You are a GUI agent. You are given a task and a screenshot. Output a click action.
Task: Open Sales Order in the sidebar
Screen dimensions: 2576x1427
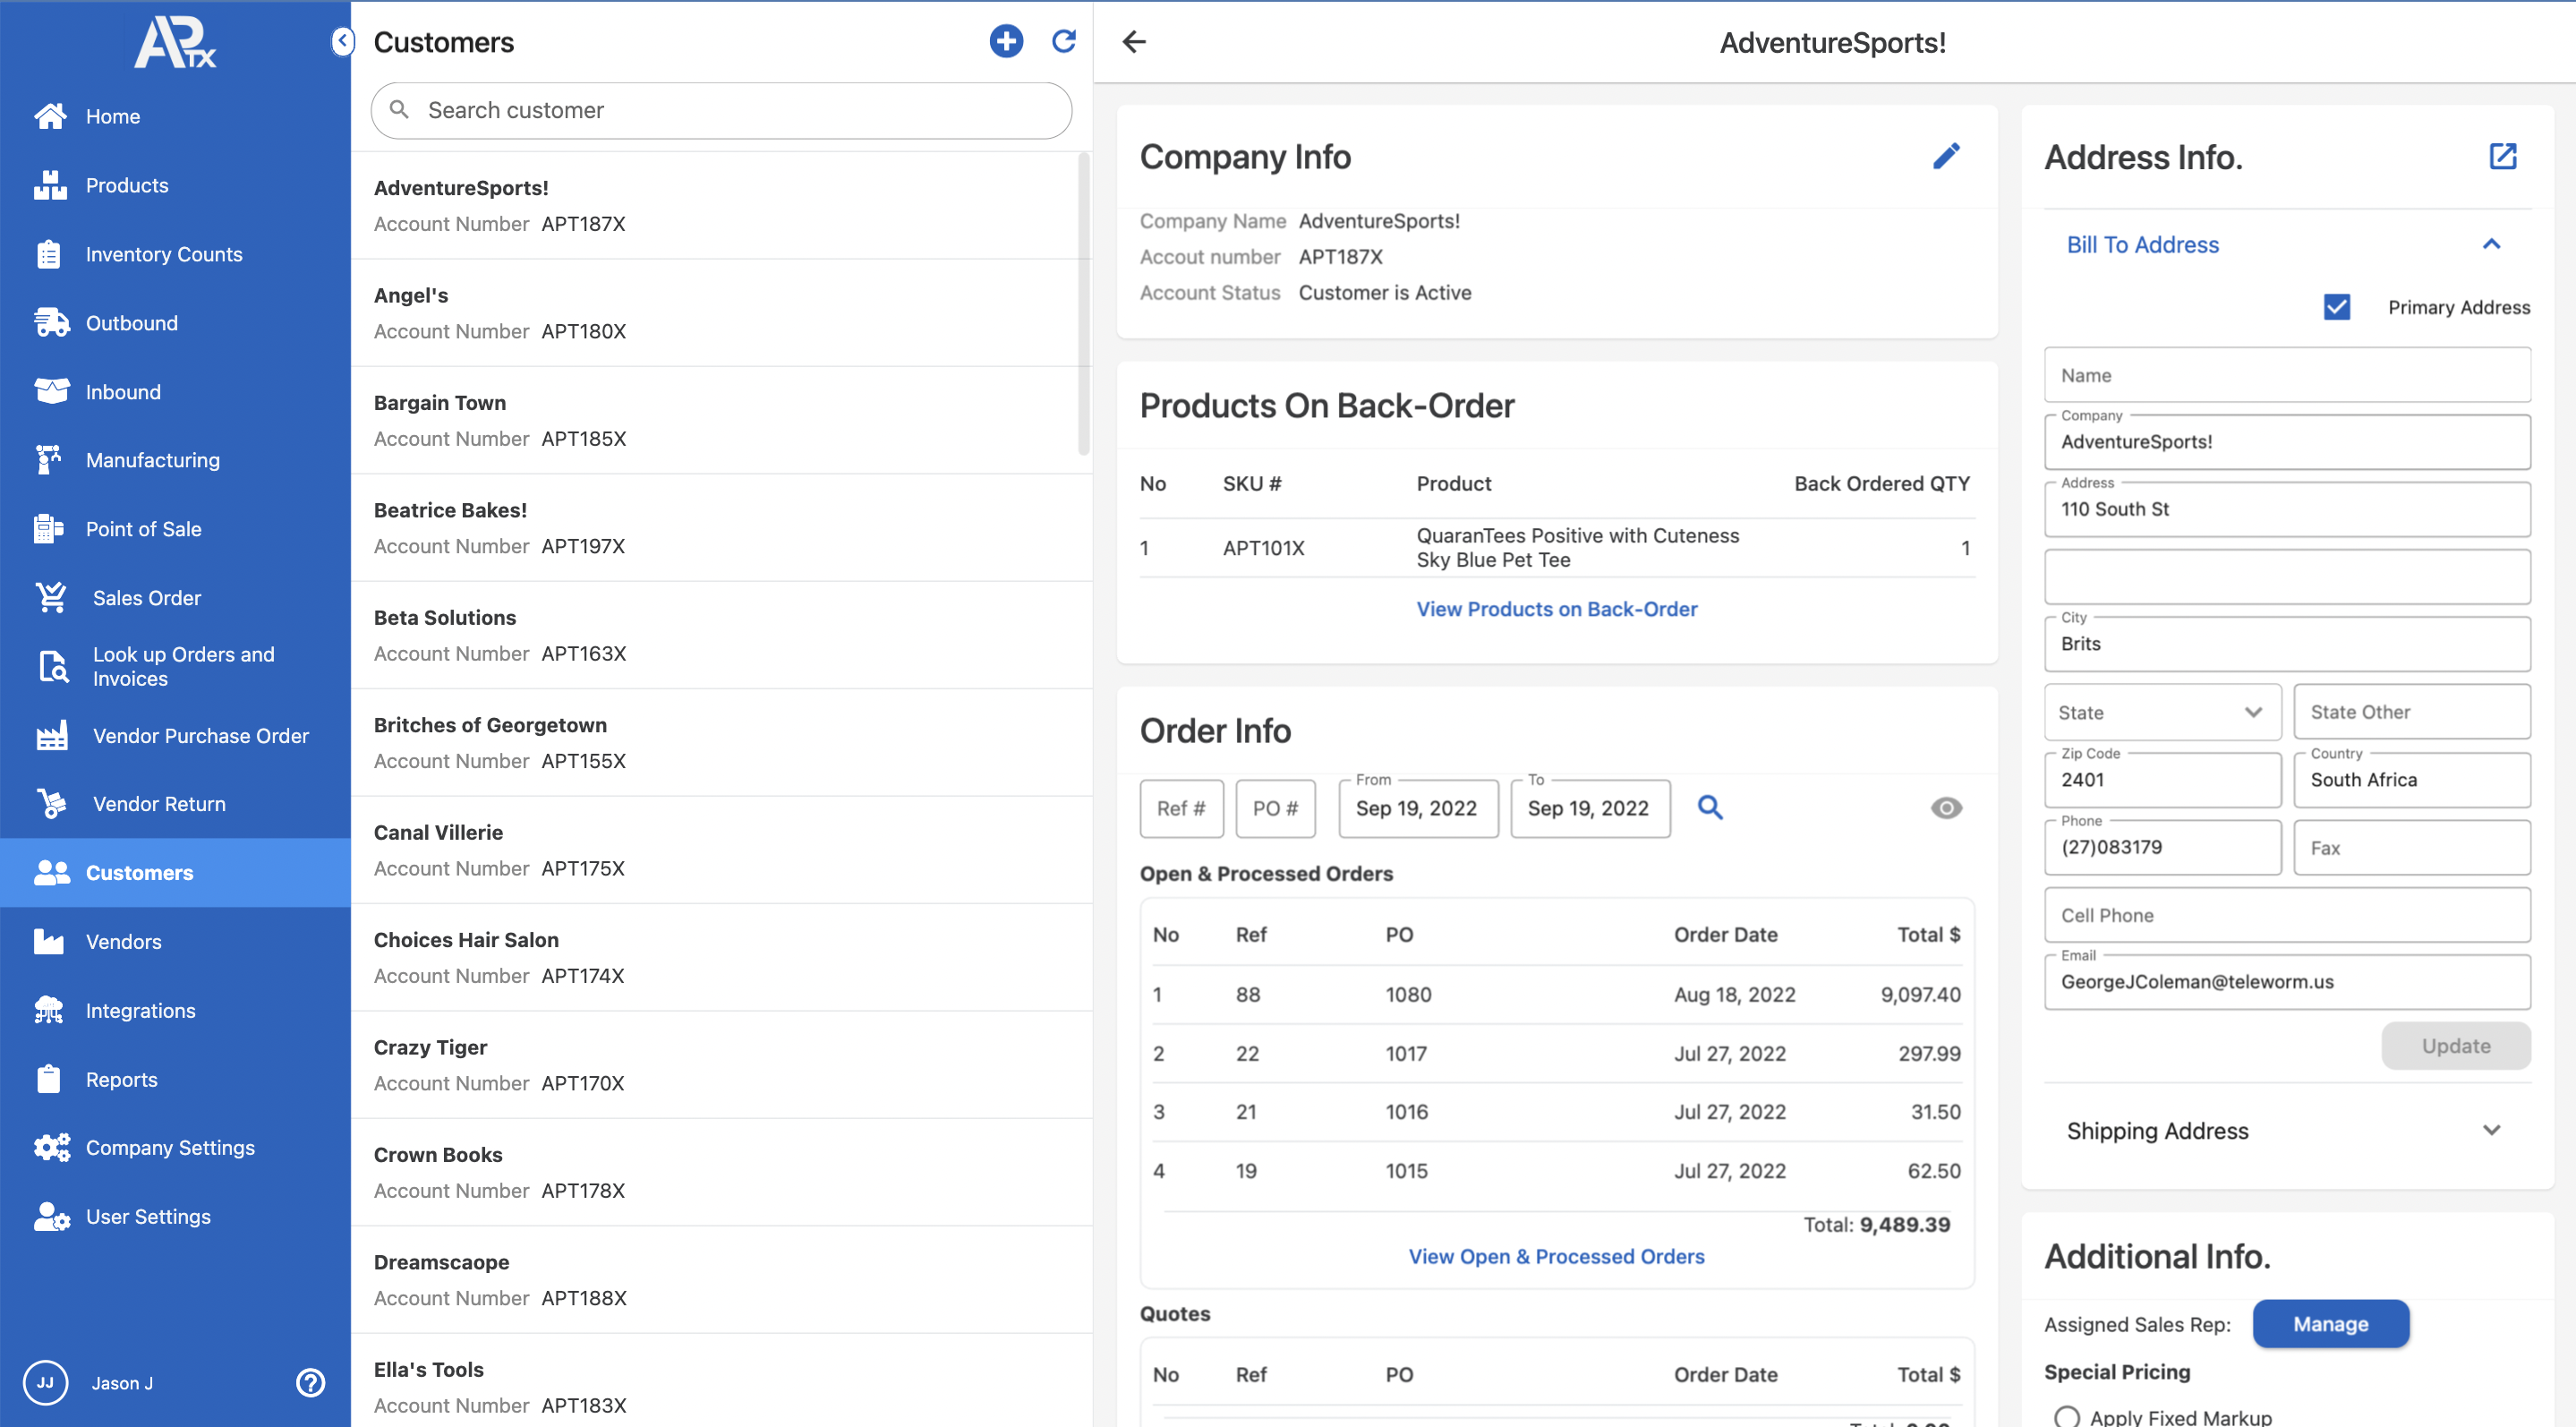pyautogui.click(x=147, y=597)
